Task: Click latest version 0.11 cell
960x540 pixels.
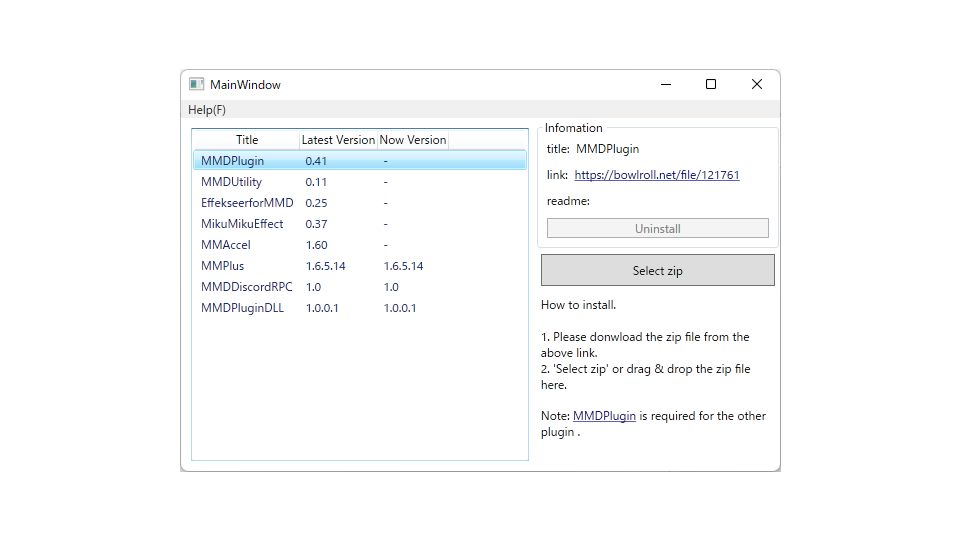Action: point(316,182)
